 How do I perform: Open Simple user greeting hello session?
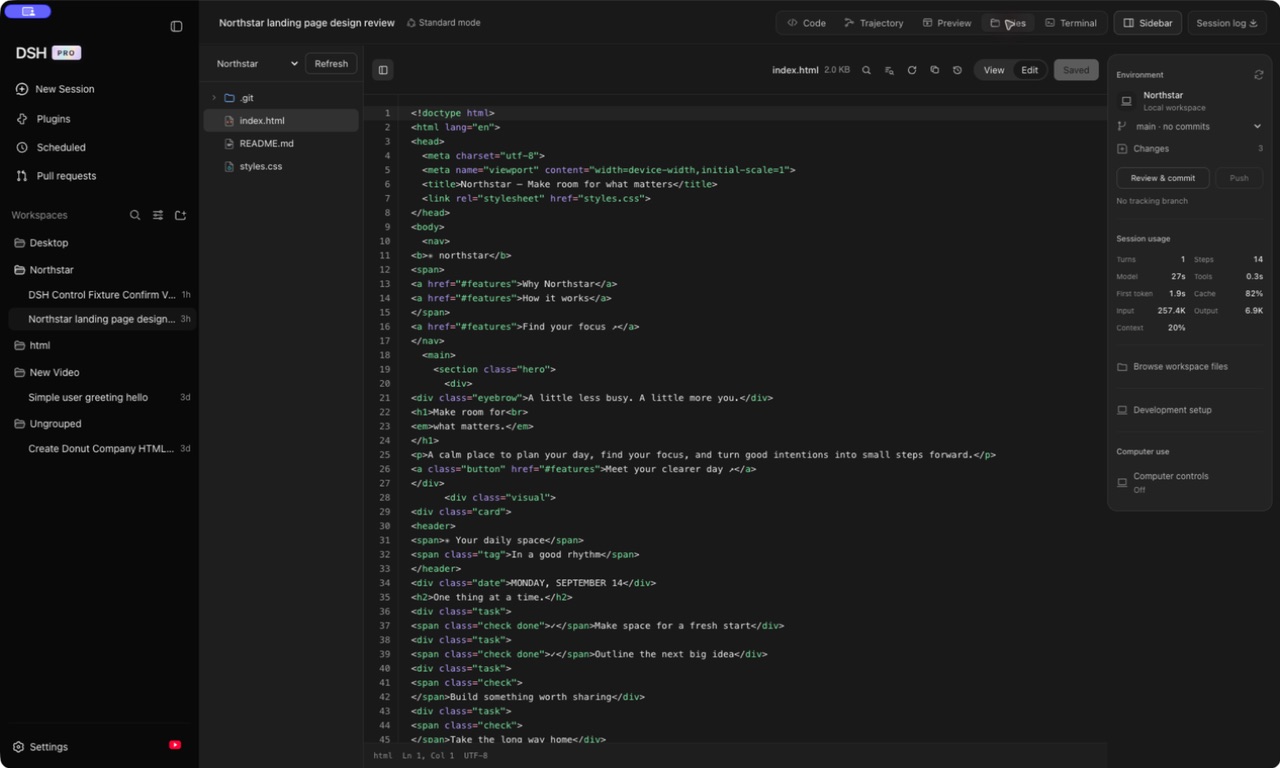101,397
